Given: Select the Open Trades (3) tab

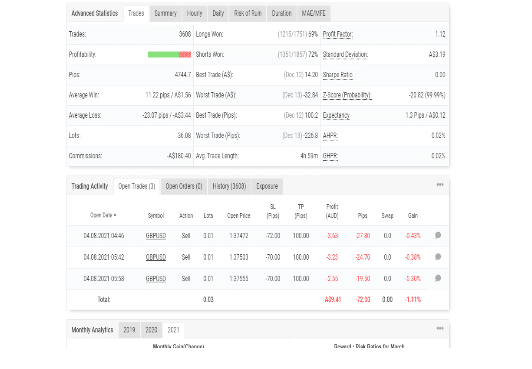Looking at the screenshot, I should [137, 186].
